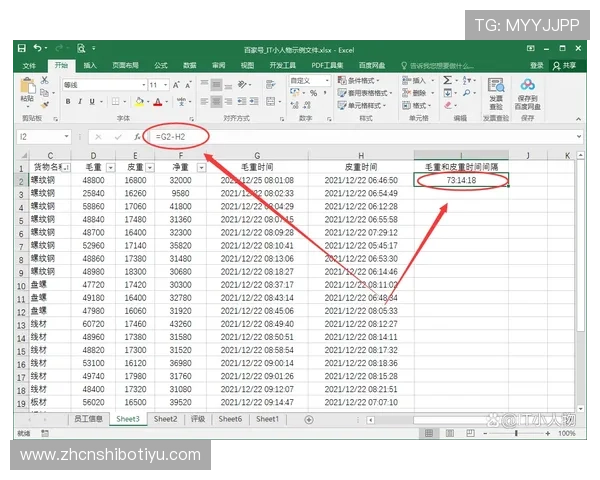Open the number format 自定义 dropdown
600x480 pixels.
[x=327, y=80]
